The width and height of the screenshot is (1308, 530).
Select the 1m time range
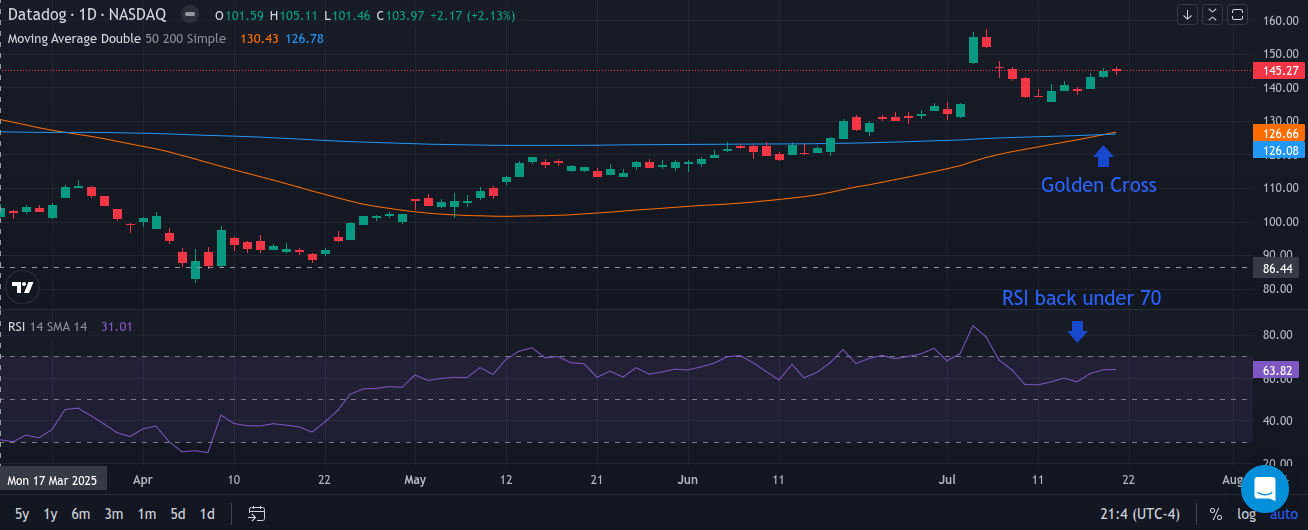click(146, 514)
